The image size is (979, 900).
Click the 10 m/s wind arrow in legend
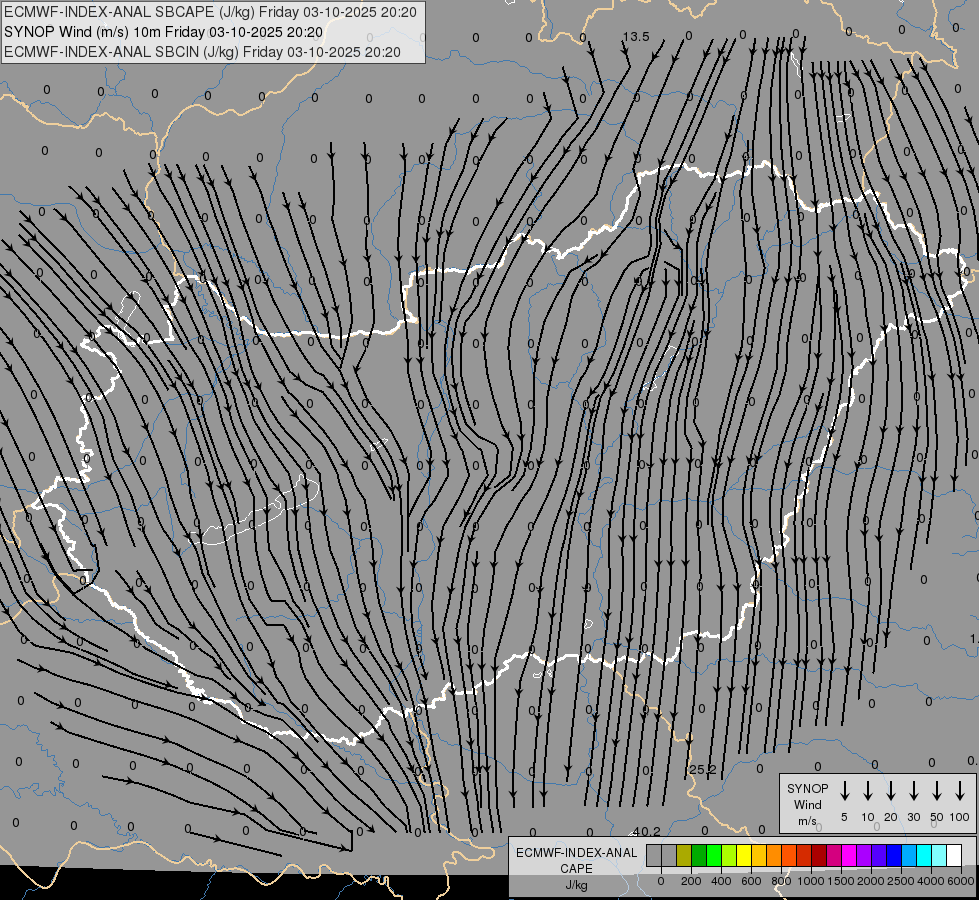(x=867, y=791)
